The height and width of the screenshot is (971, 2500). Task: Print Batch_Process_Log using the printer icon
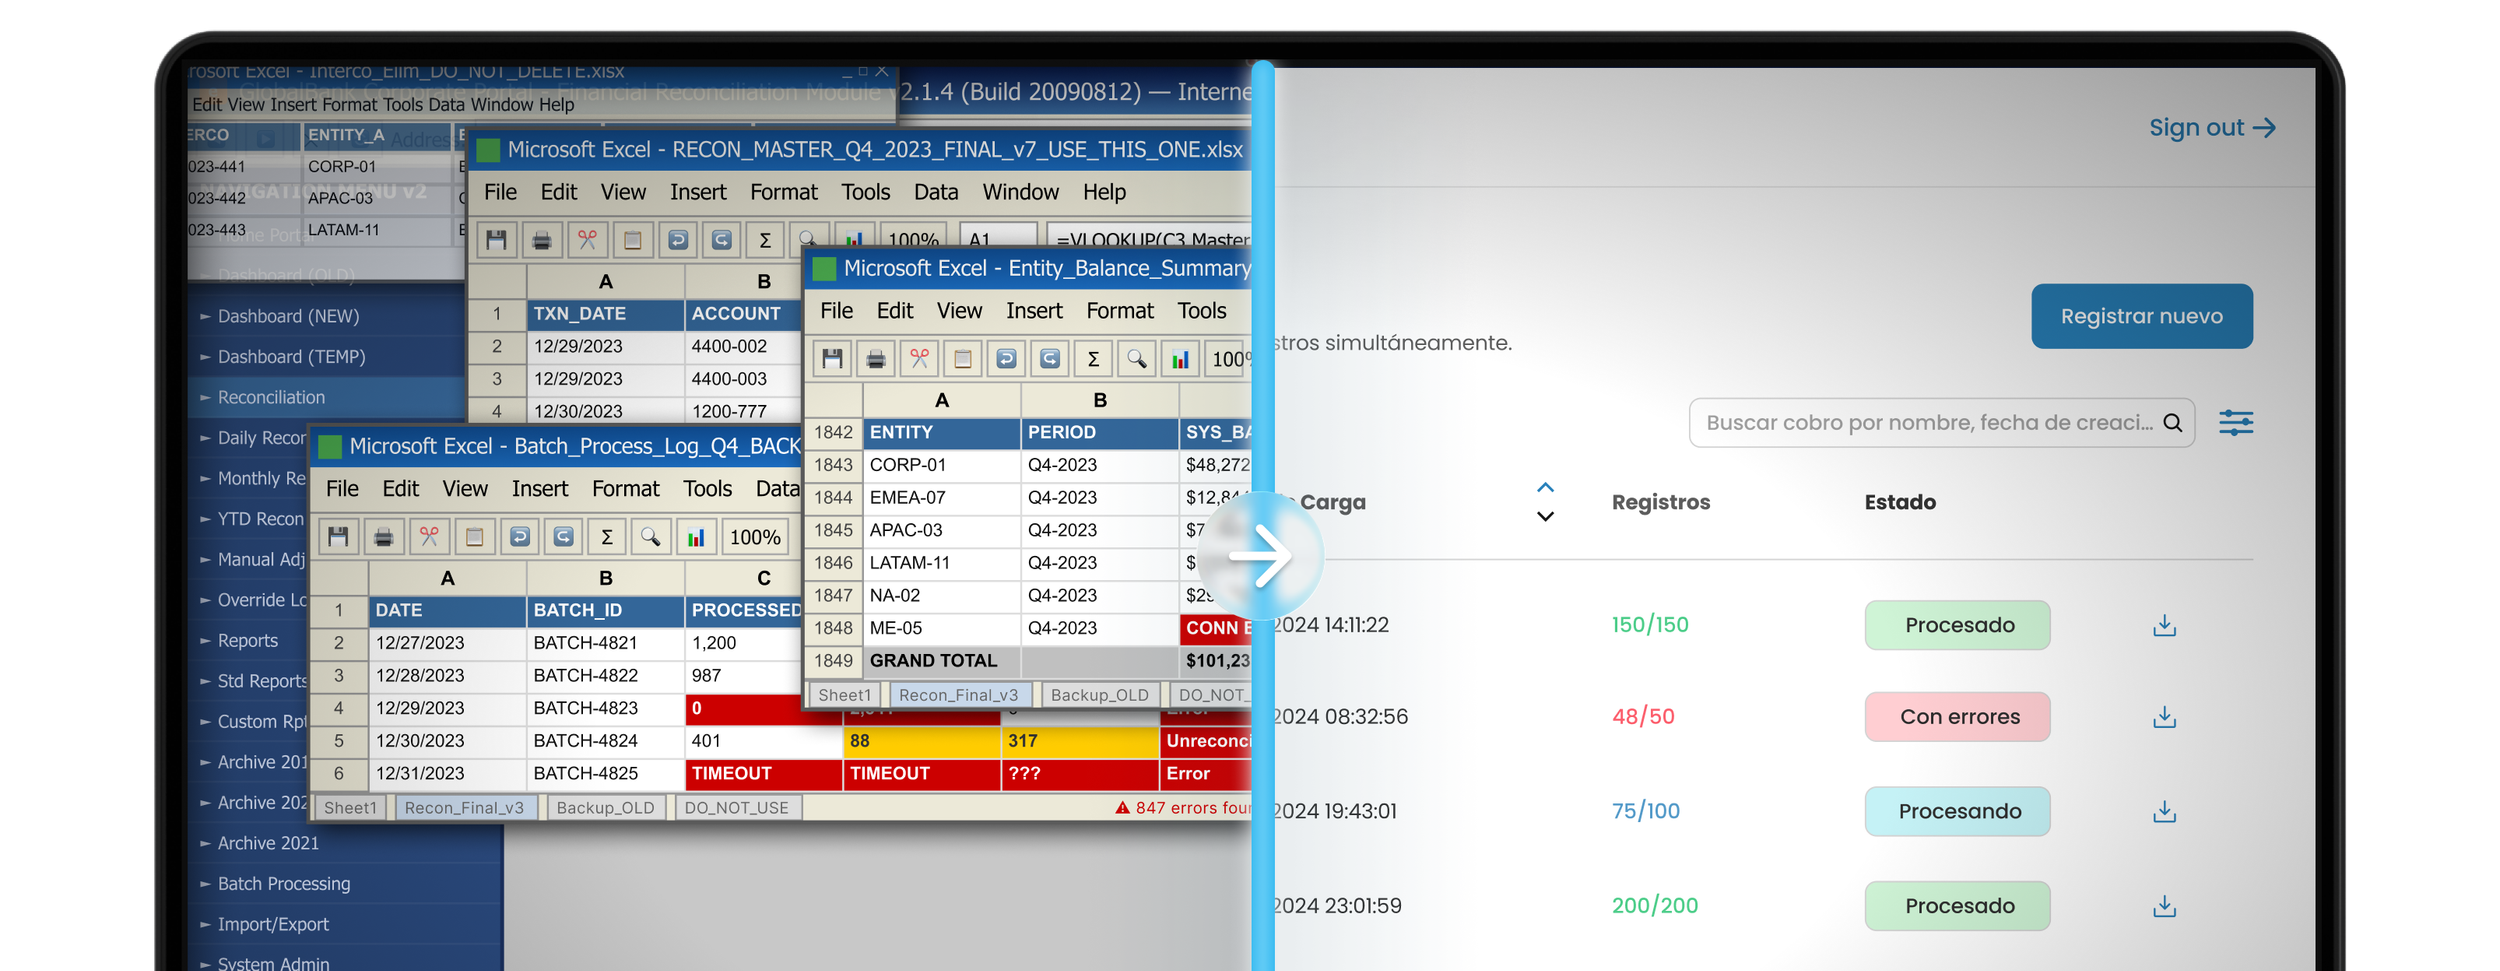[x=382, y=537]
